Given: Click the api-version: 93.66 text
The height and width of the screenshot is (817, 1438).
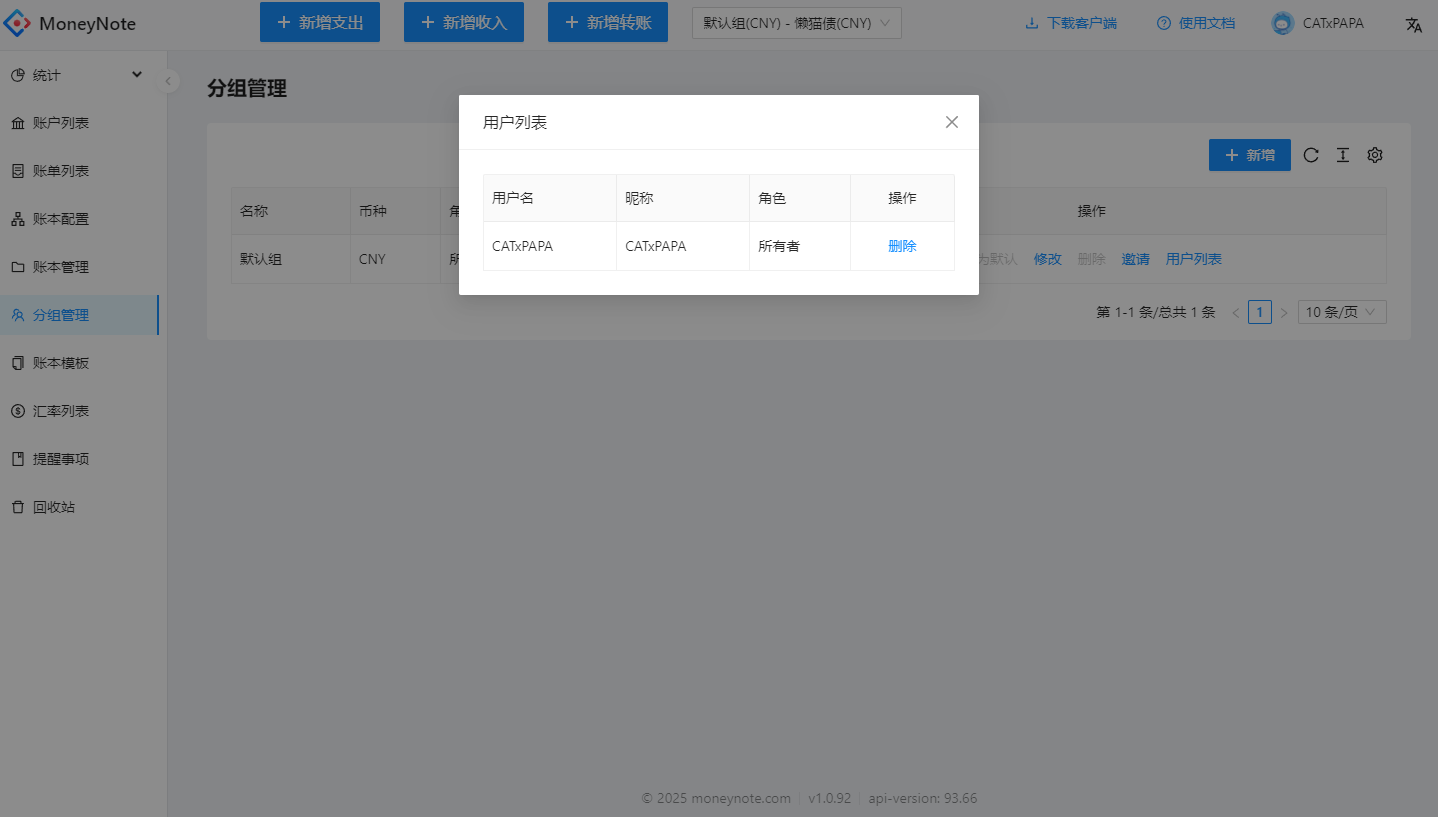Looking at the screenshot, I should pos(923,798).
